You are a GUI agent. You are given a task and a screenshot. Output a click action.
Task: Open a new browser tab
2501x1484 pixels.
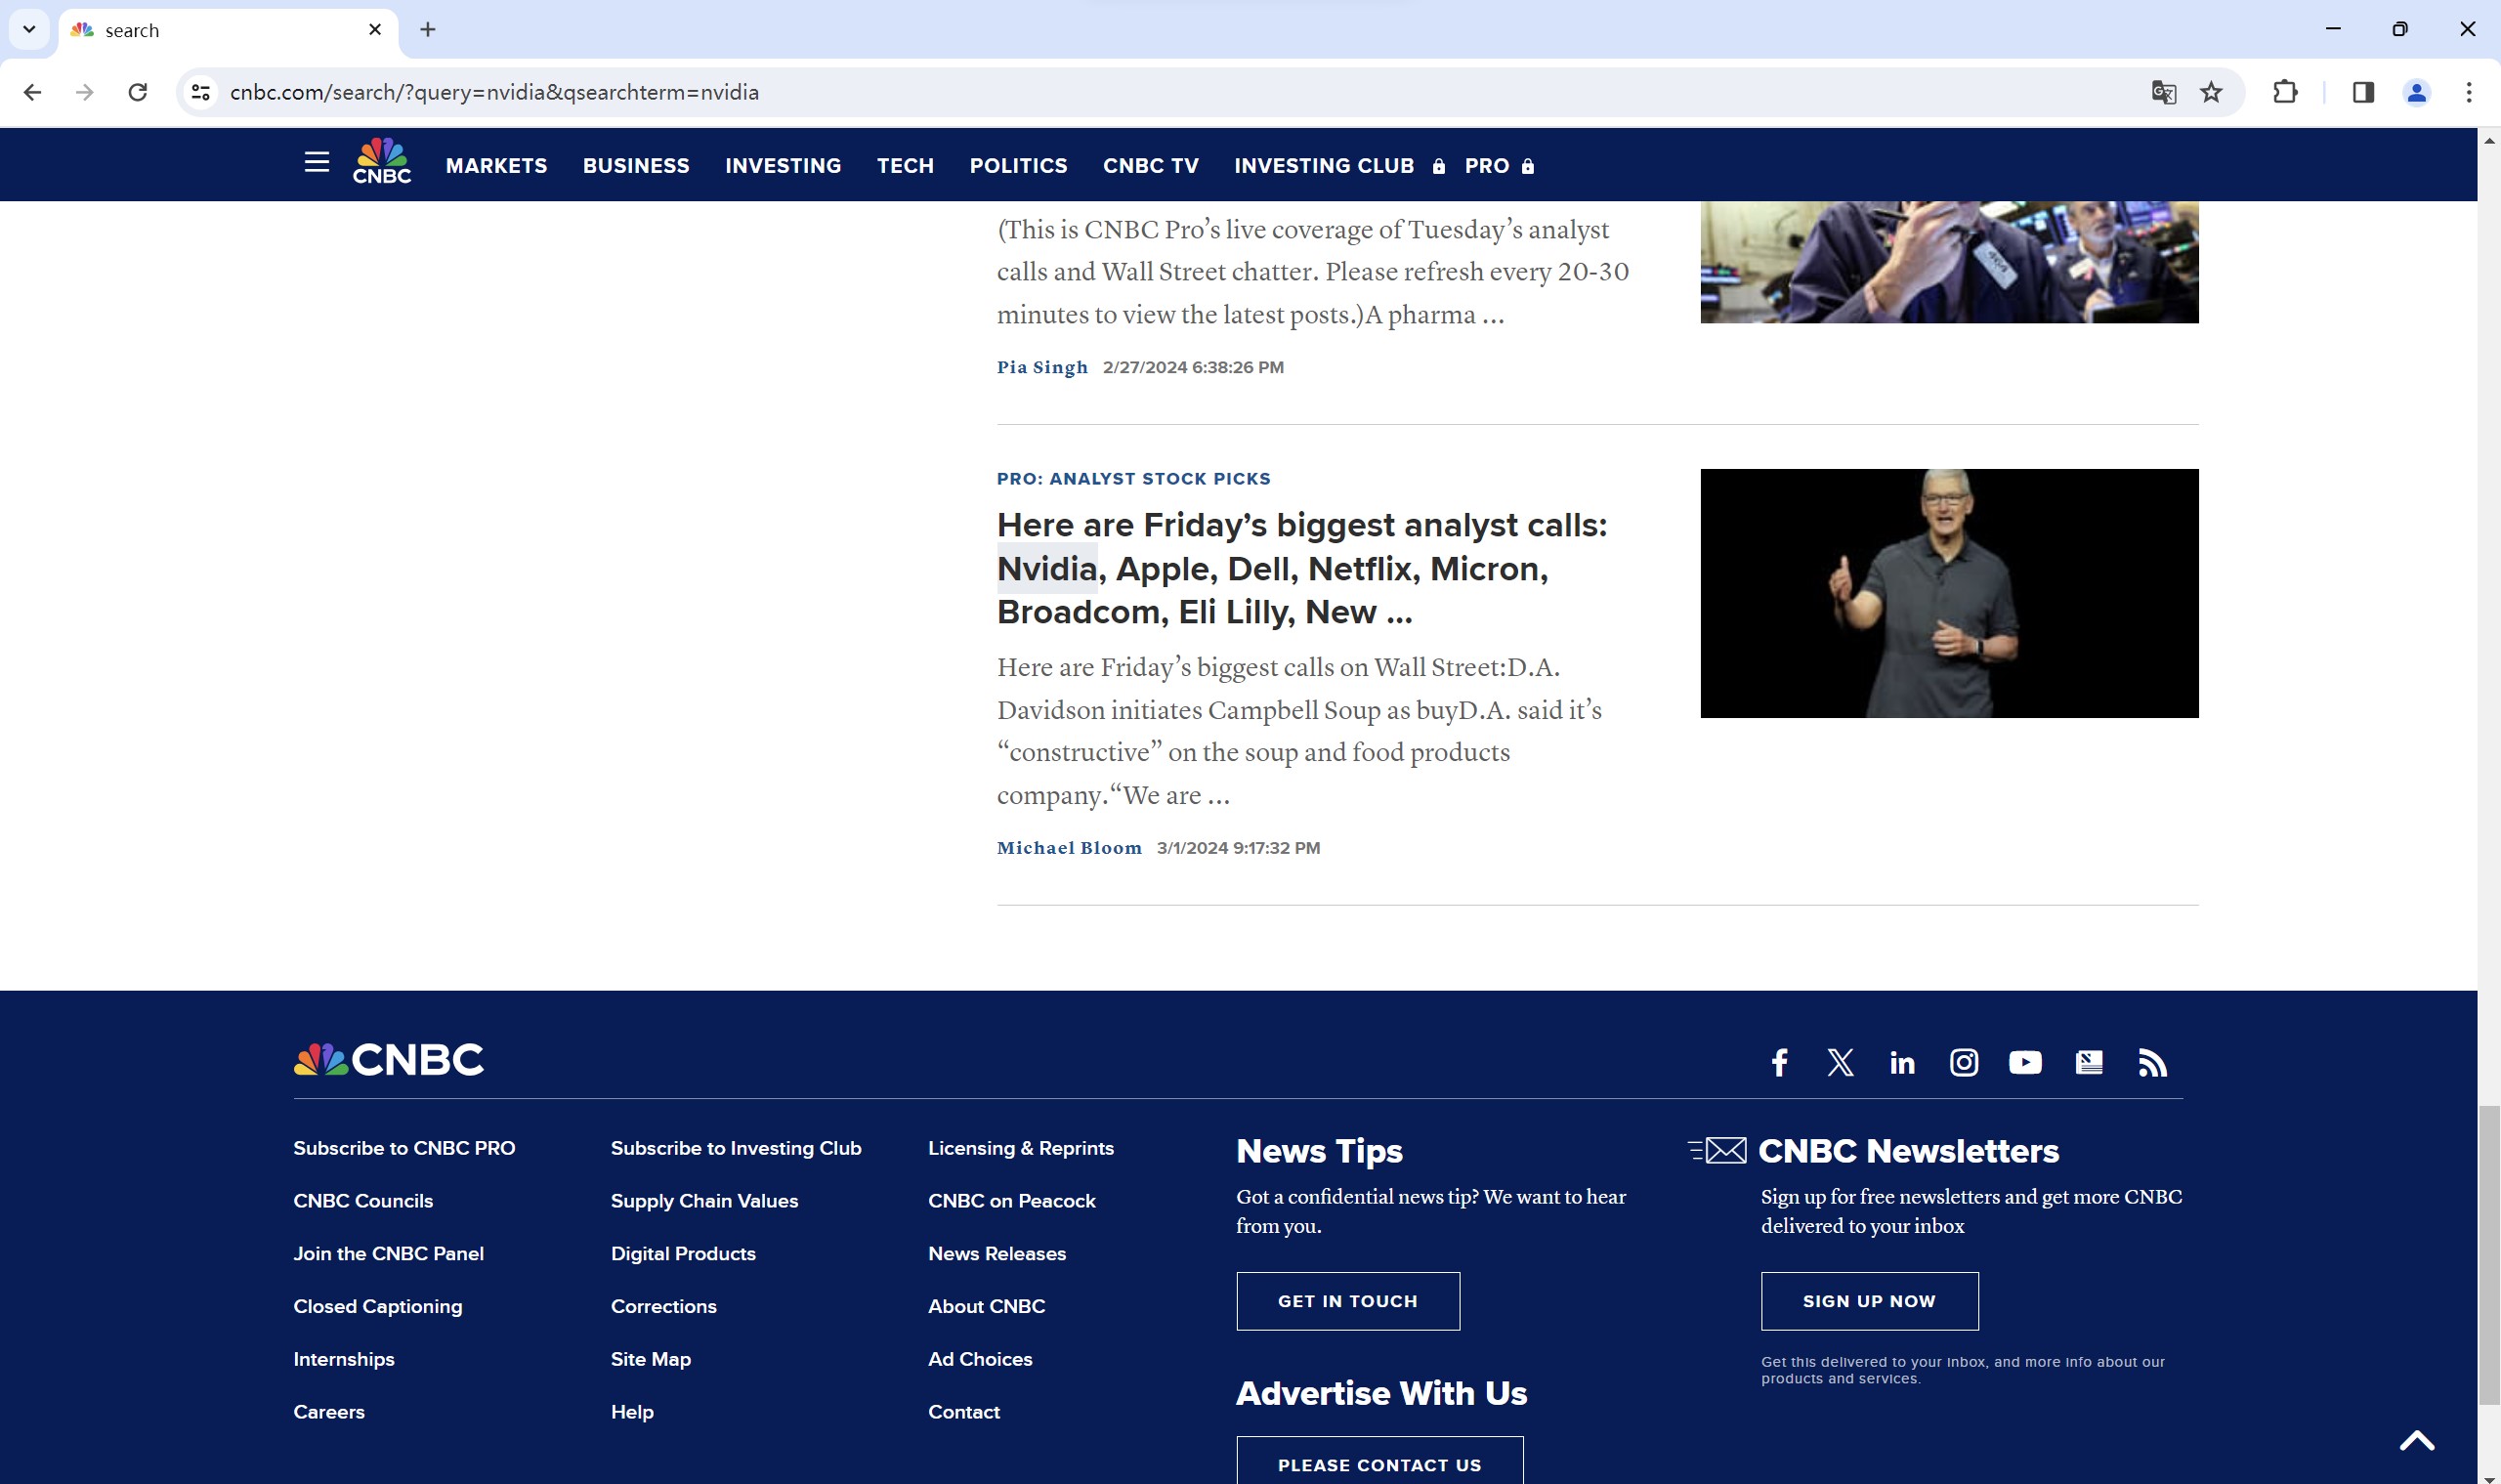(x=428, y=30)
